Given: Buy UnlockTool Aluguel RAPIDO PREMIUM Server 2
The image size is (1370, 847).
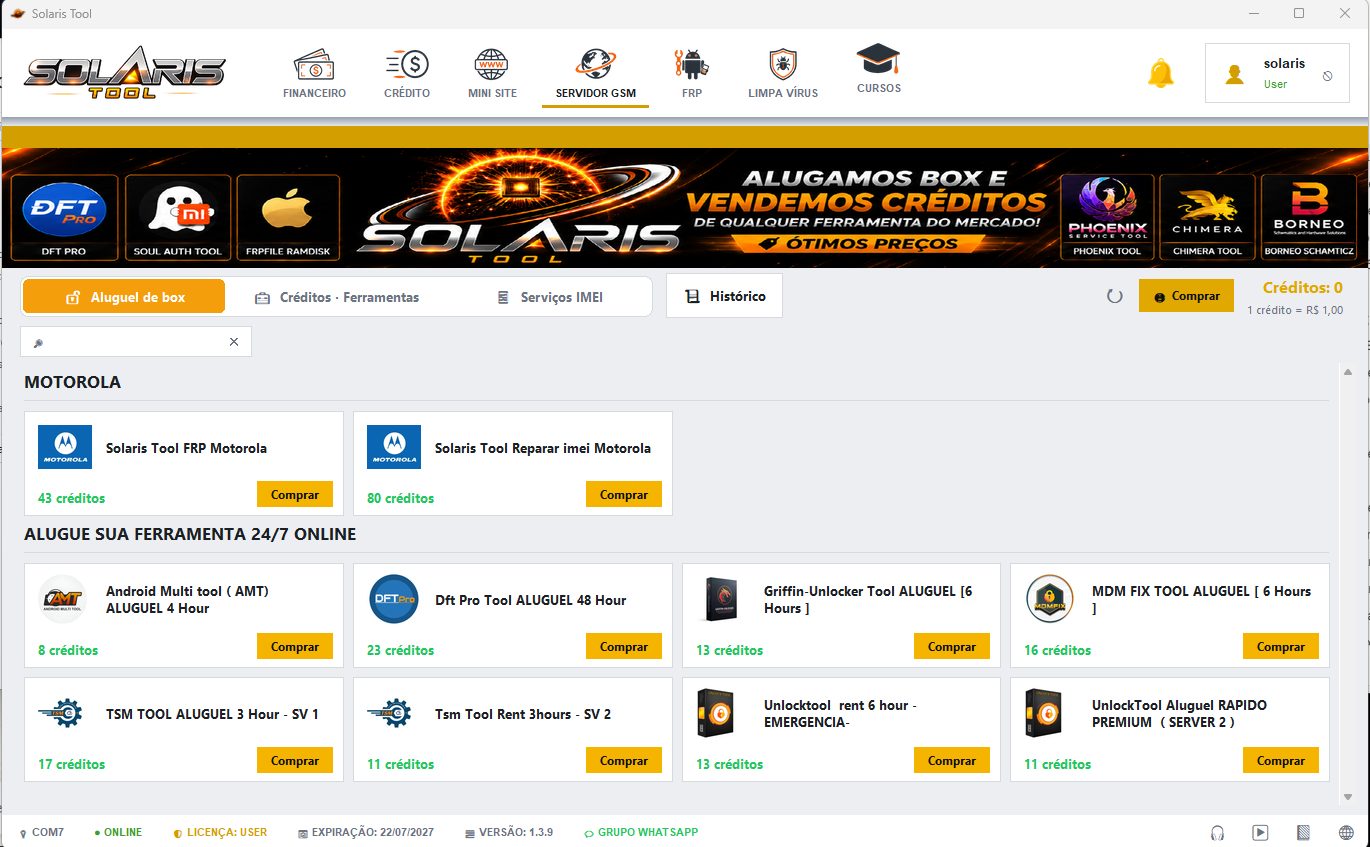Looking at the screenshot, I should 1281,761.
